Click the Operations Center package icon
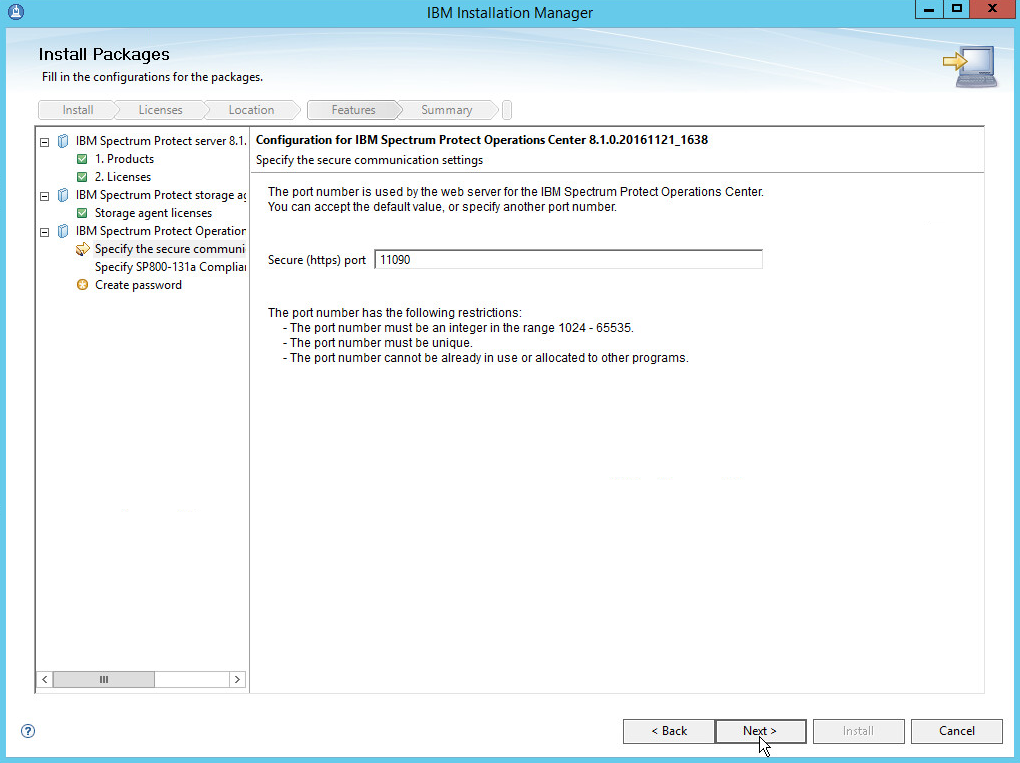The image size is (1020, 763). pyautogui.click(x=63, y=231)
